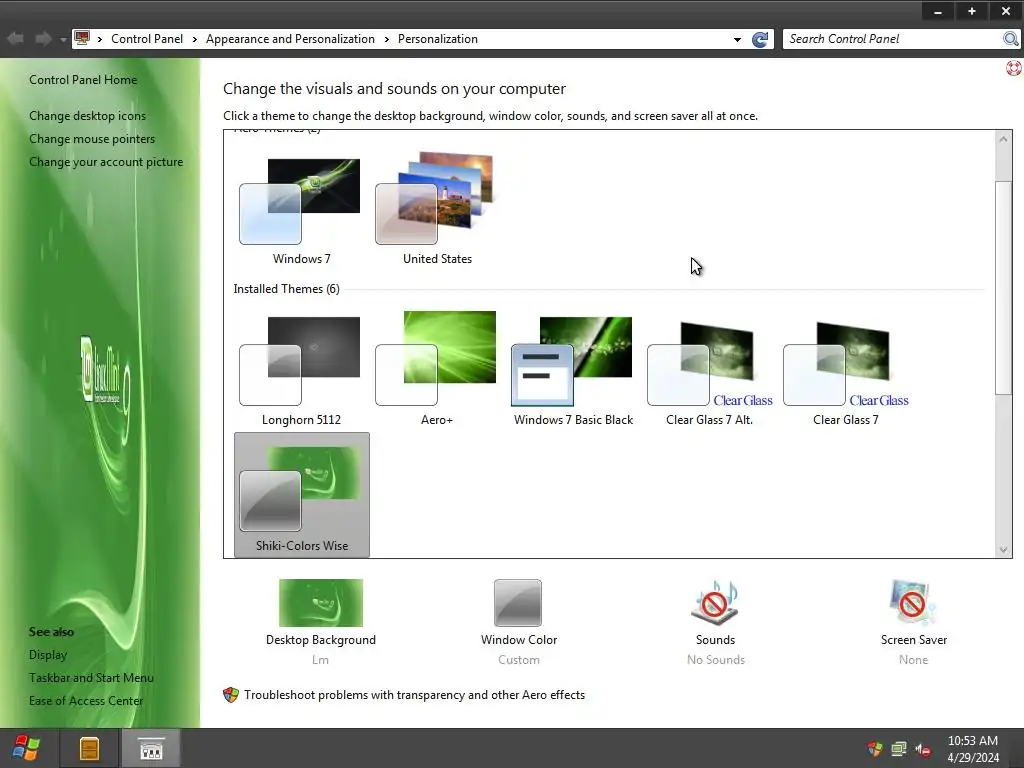
Task: Go back with the Back arrow
Action: 16,39
